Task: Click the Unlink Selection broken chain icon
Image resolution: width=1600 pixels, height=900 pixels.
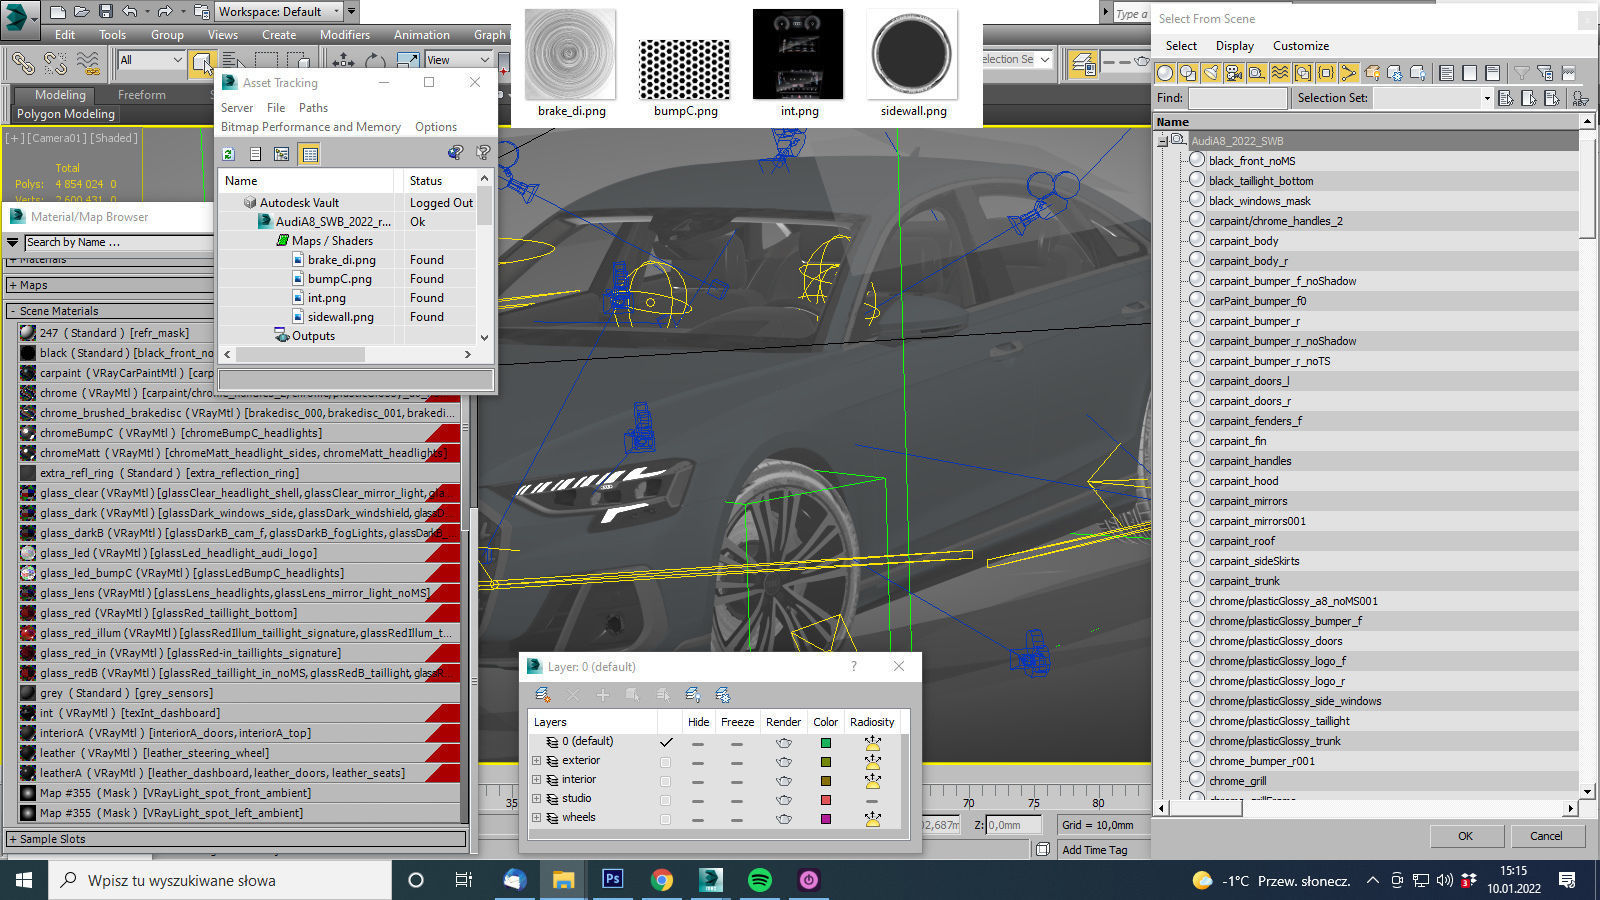Action: pyautogui.click(x=55, y=63)
